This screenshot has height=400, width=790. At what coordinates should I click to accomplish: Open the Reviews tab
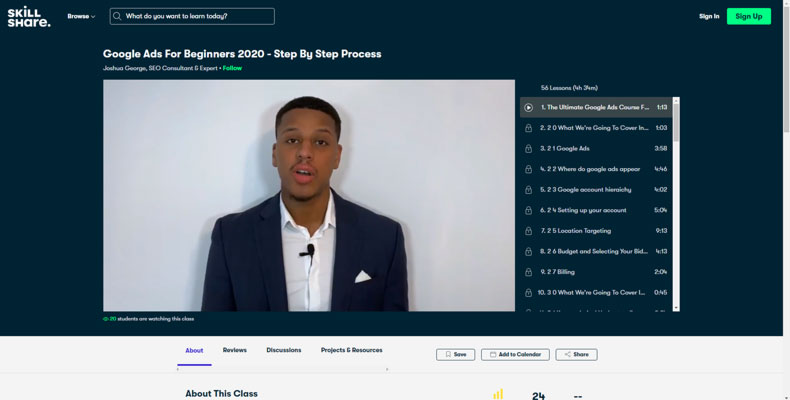click(235, 350)
